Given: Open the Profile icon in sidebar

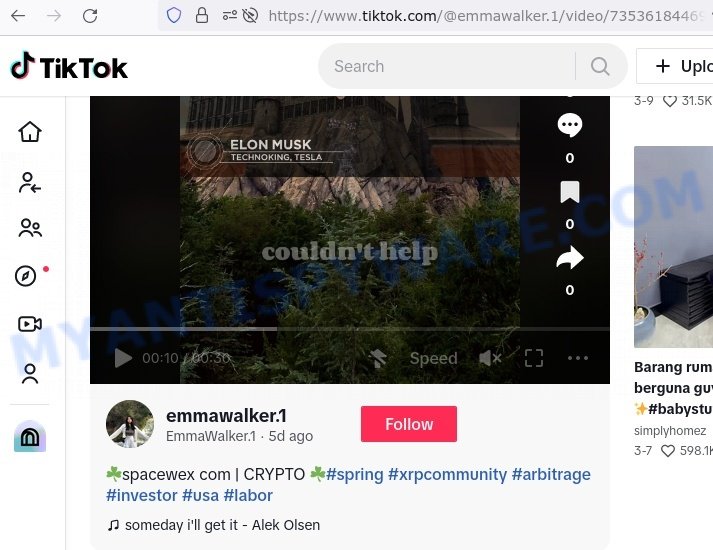Looking at the screenshot, I should point(30,374).
